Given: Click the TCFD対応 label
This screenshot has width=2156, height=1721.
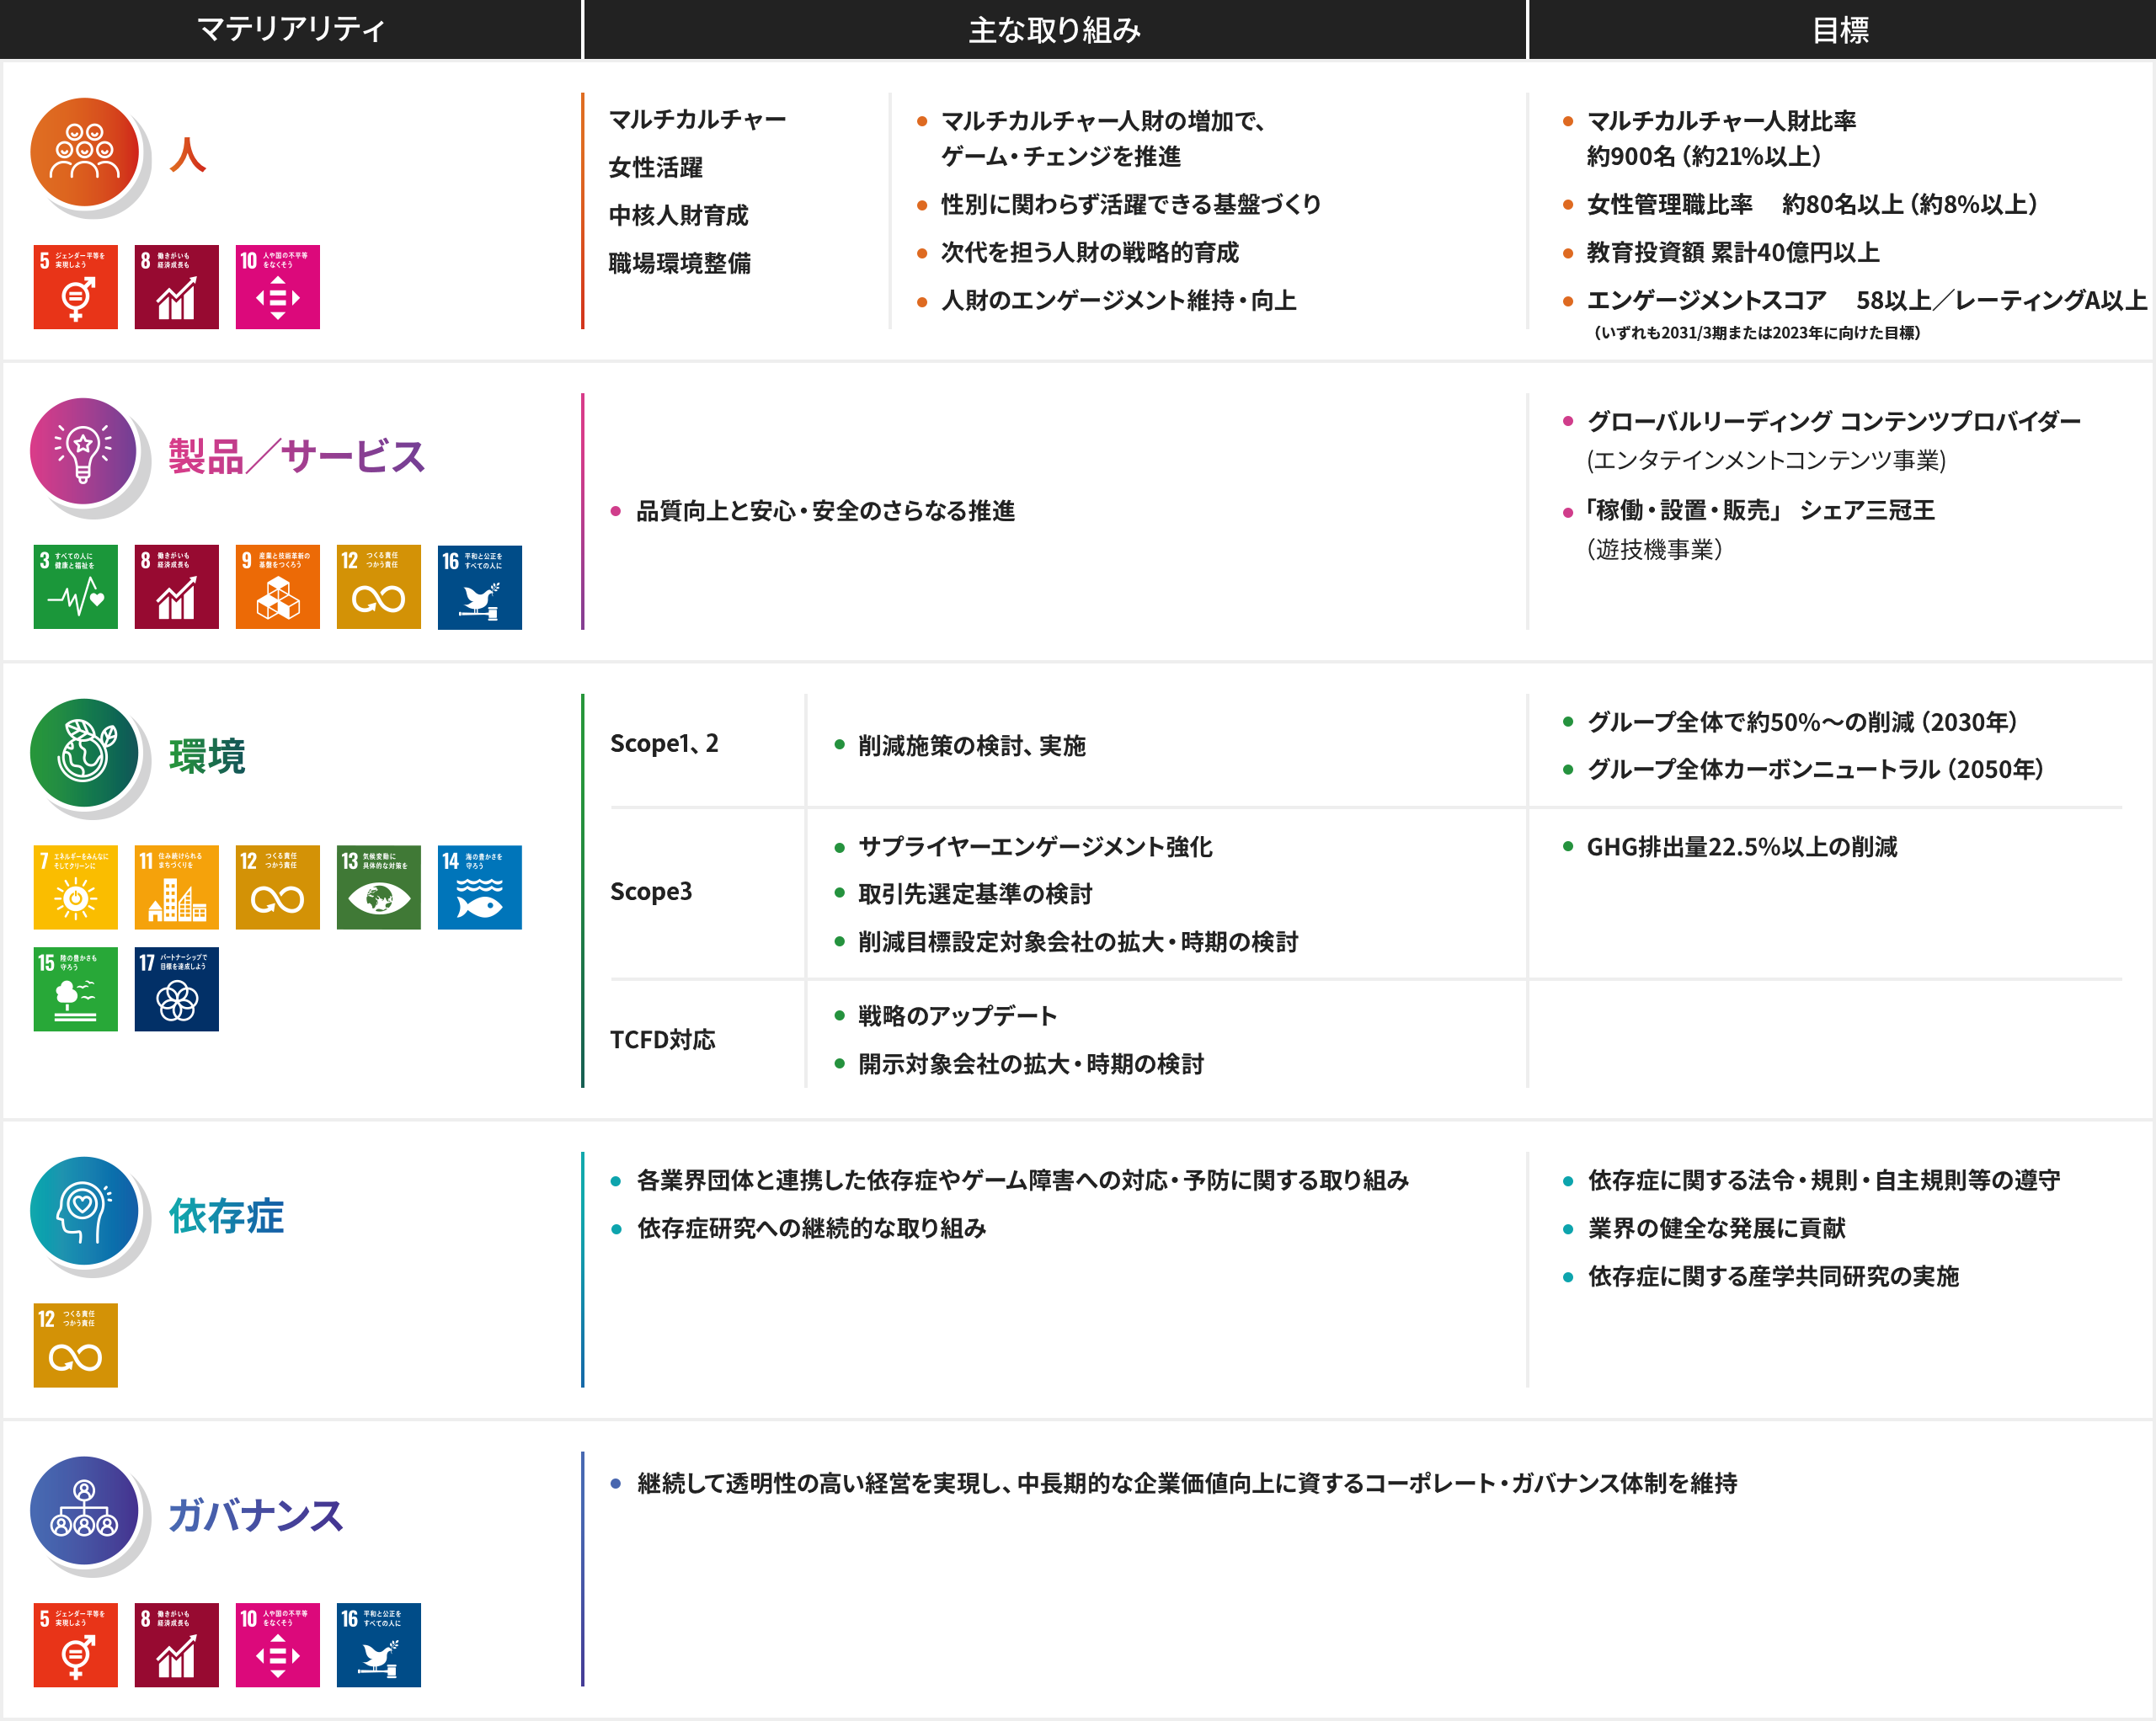Looking at the screenshot, I should 663,1040.
